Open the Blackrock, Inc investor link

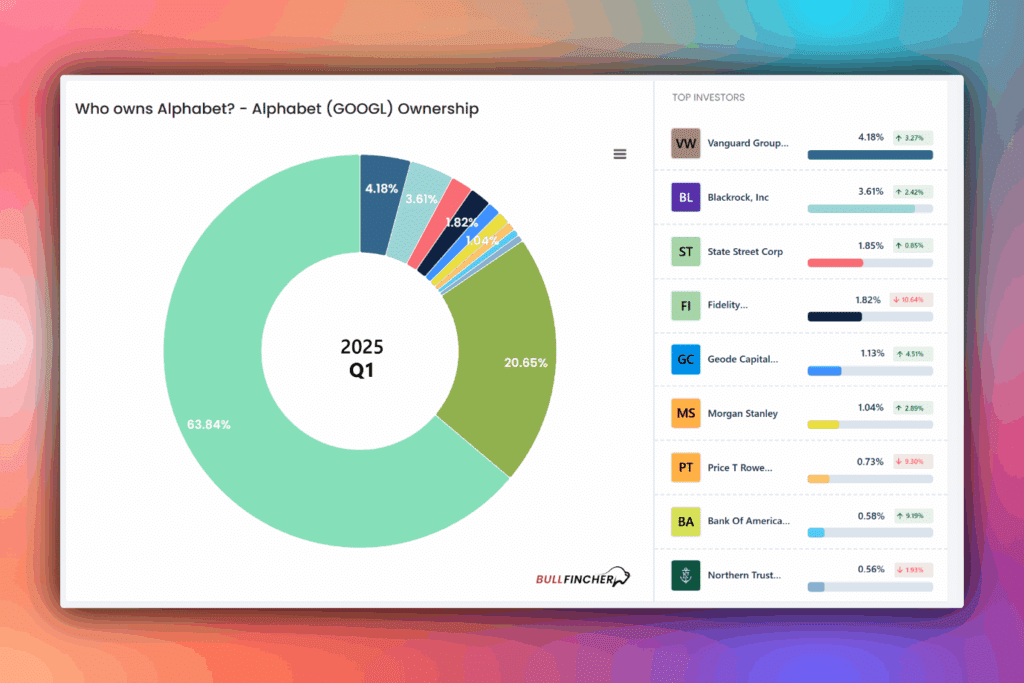738,197
